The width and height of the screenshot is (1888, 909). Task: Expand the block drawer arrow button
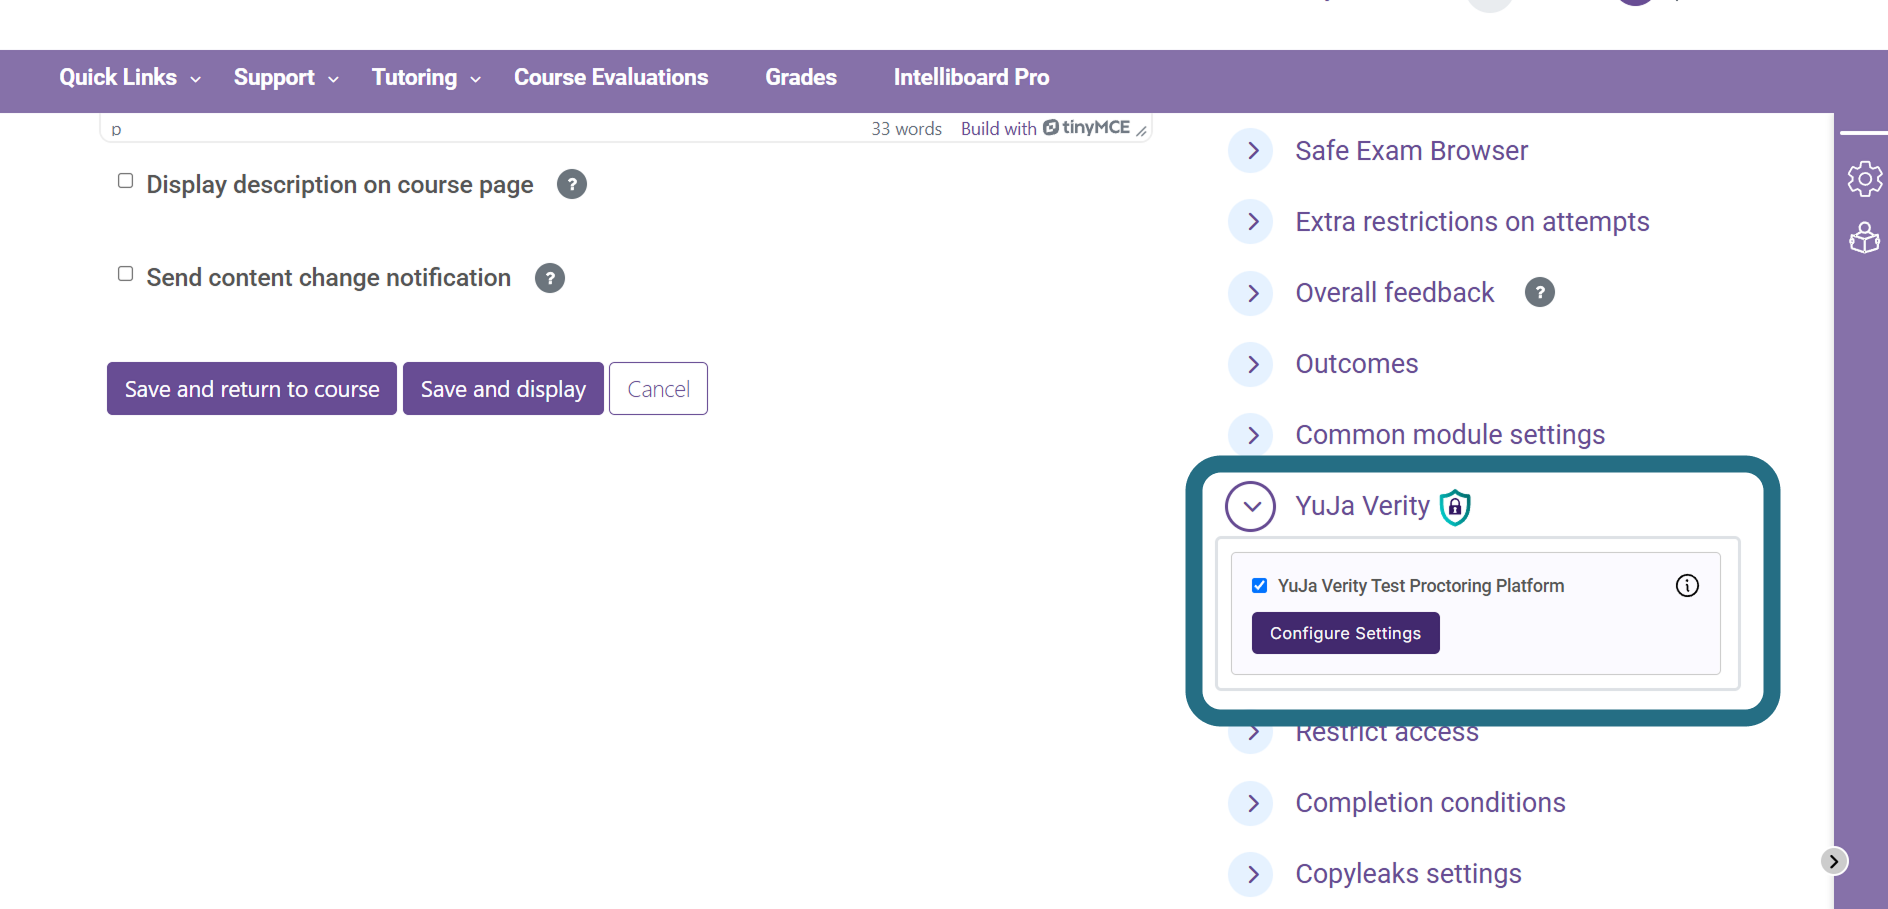coord(1834,861)
